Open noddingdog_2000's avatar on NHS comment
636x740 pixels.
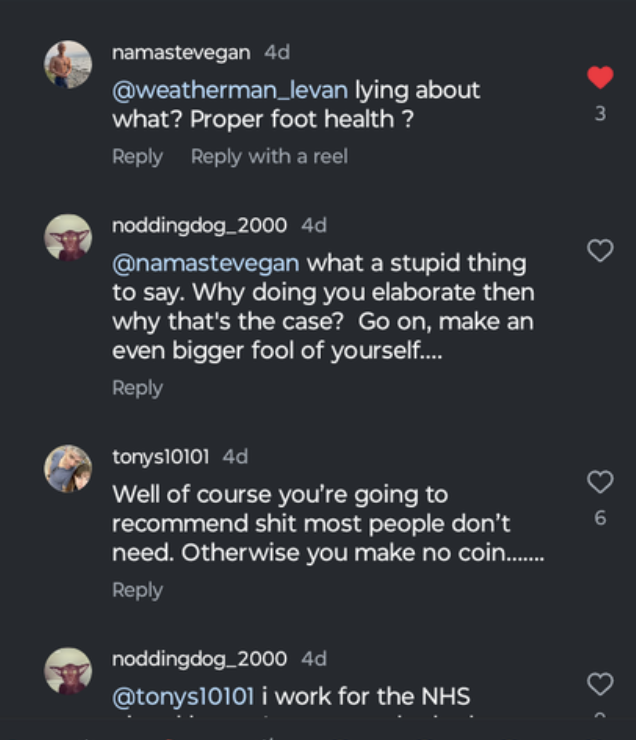pos(68,671)
